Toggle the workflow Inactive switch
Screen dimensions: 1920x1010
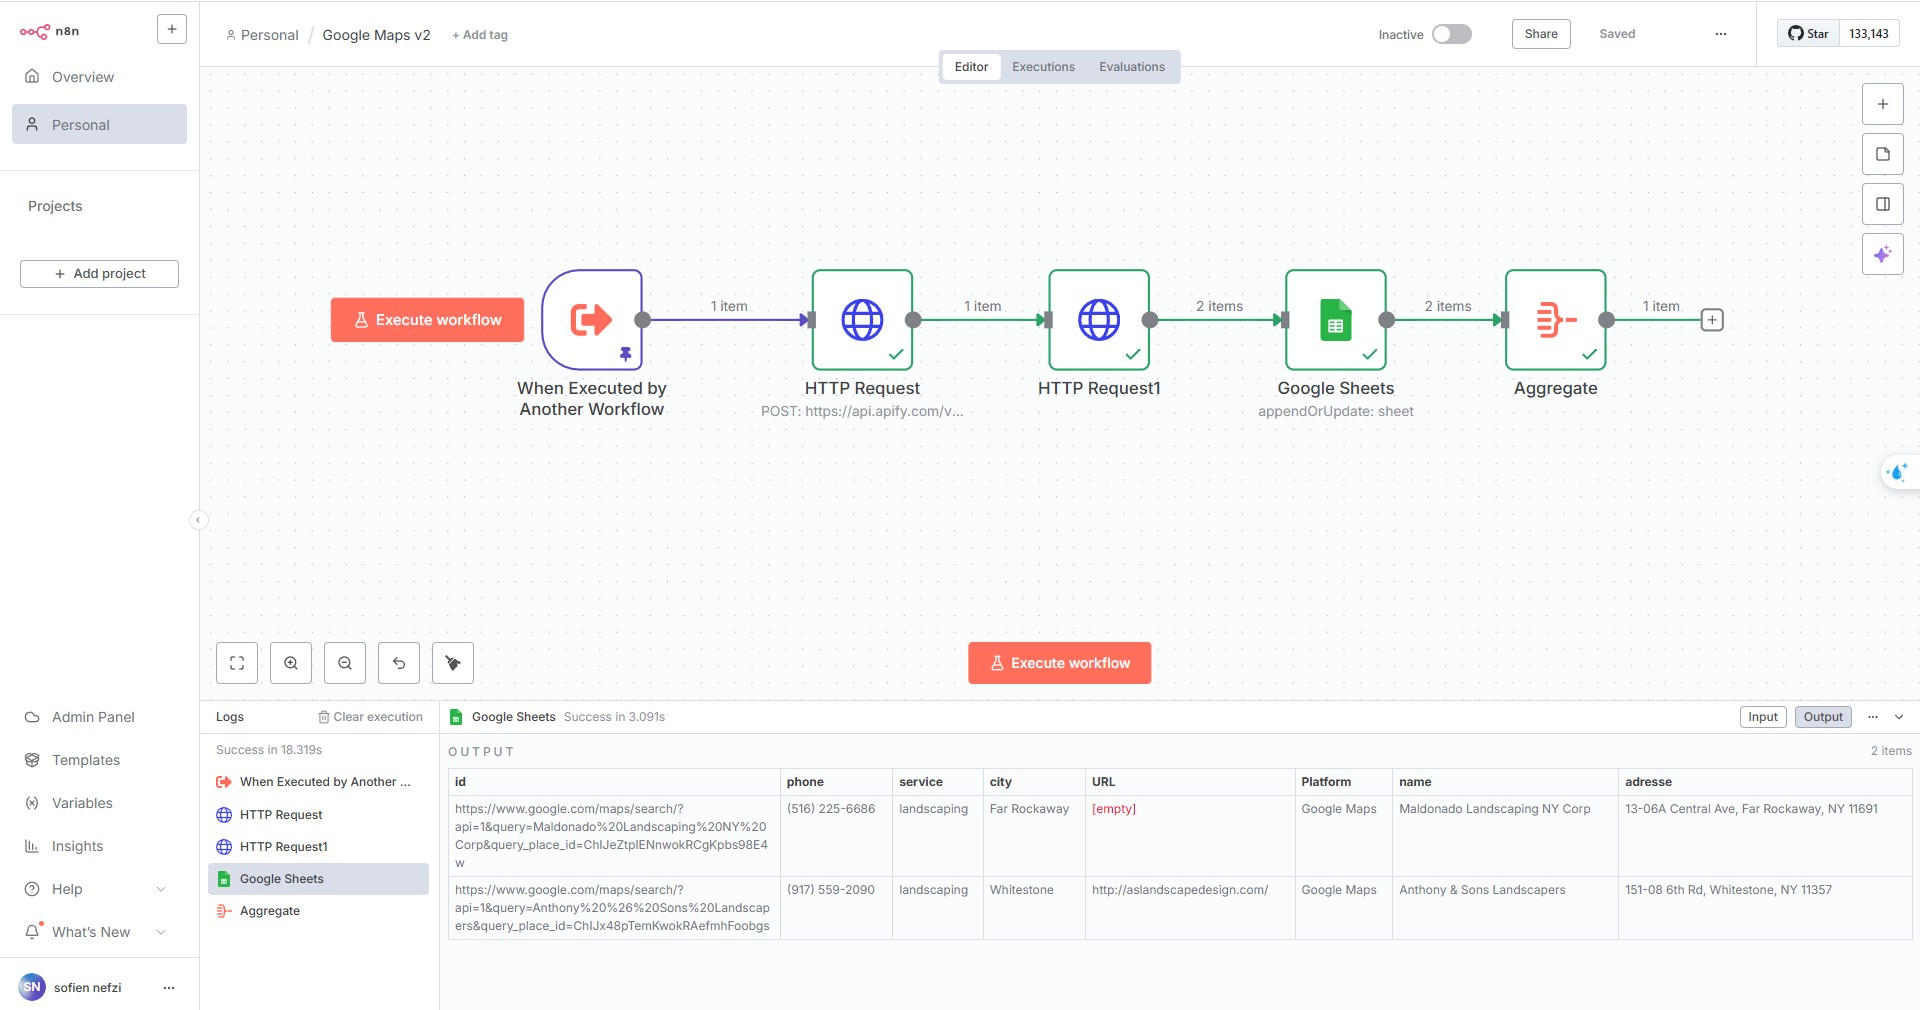click(x=1451, y=34)
